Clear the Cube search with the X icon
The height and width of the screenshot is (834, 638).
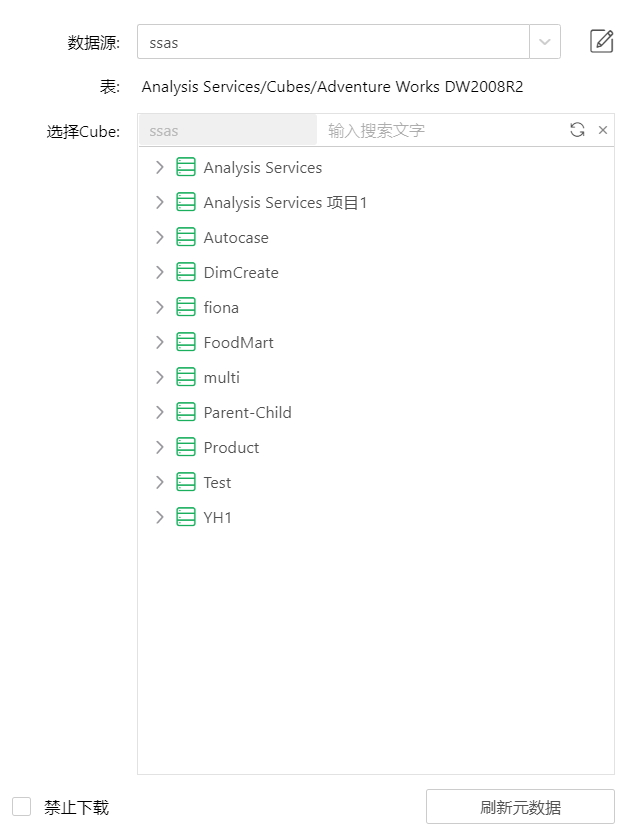(x=603, y=130)
